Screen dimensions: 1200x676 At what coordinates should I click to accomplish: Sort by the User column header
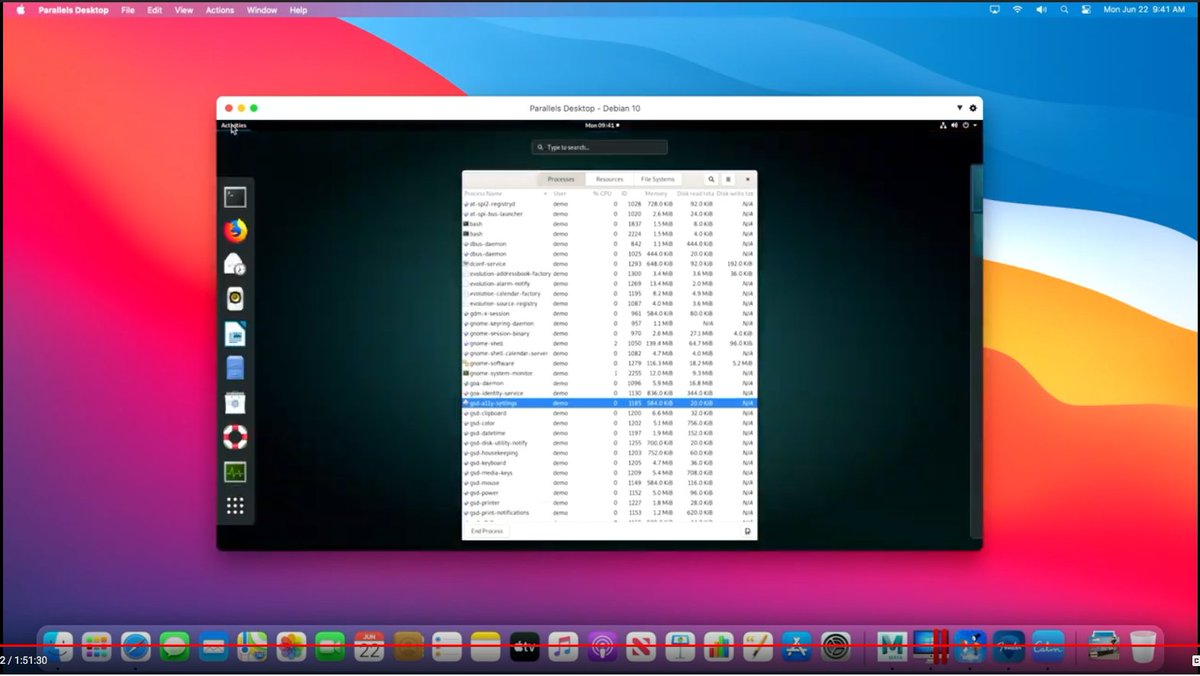point(560,192)
